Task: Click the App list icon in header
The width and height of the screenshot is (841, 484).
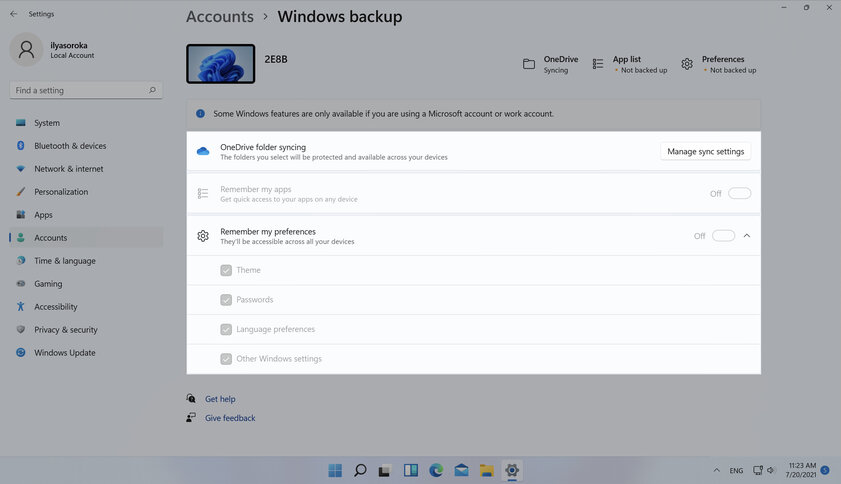Action: 598,64
